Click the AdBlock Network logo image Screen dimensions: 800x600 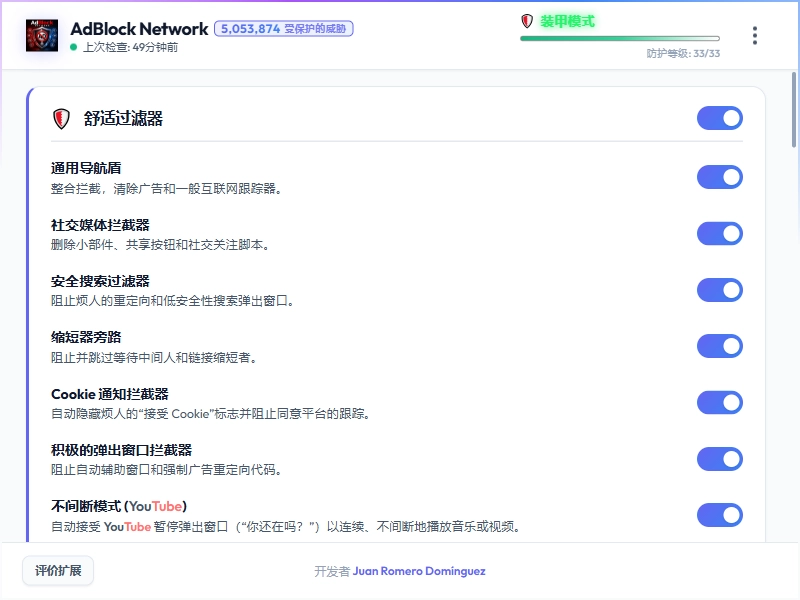pyautogui.click(x=42, y=35)
